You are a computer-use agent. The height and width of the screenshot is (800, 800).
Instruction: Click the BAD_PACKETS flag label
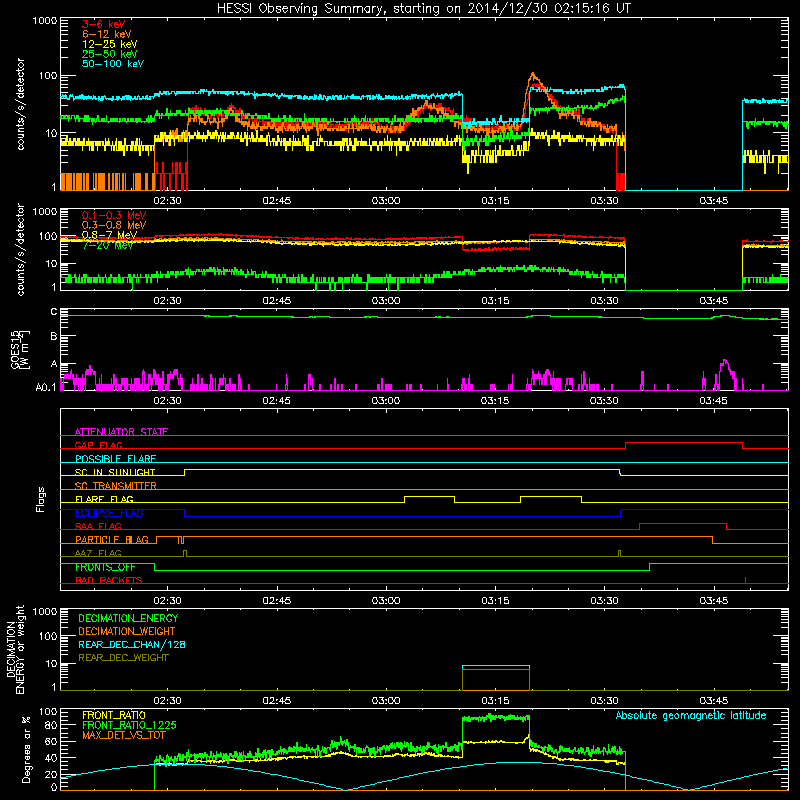(109, 580)
